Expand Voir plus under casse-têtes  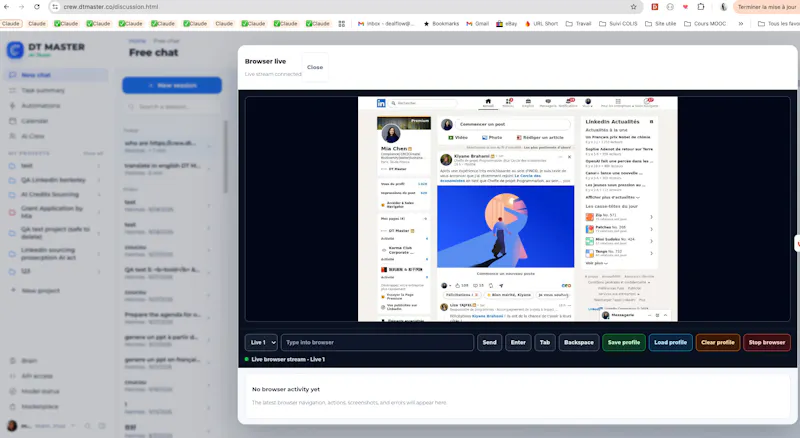(x=596, y=263)
